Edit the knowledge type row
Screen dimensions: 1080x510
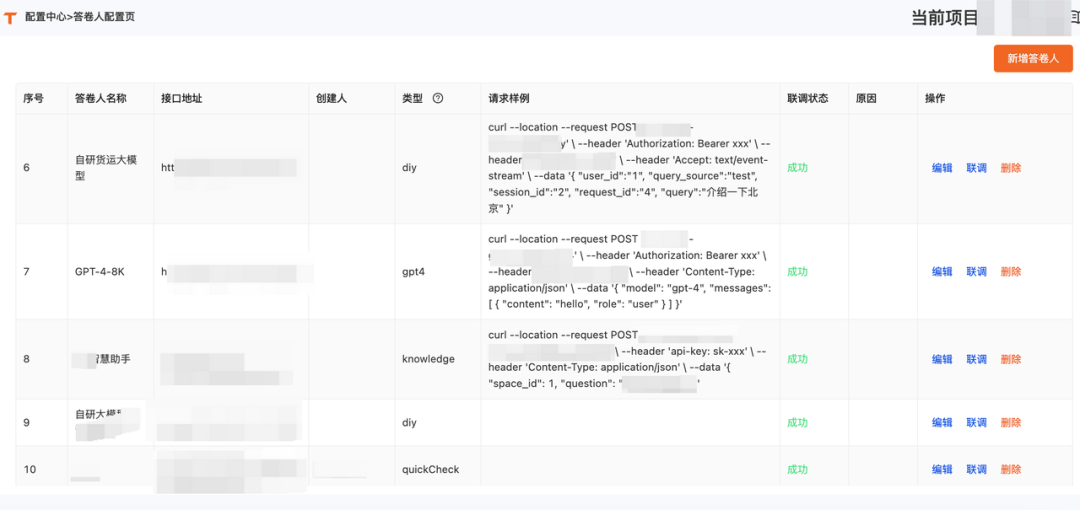pyautogui.click(x=942, y=359)
